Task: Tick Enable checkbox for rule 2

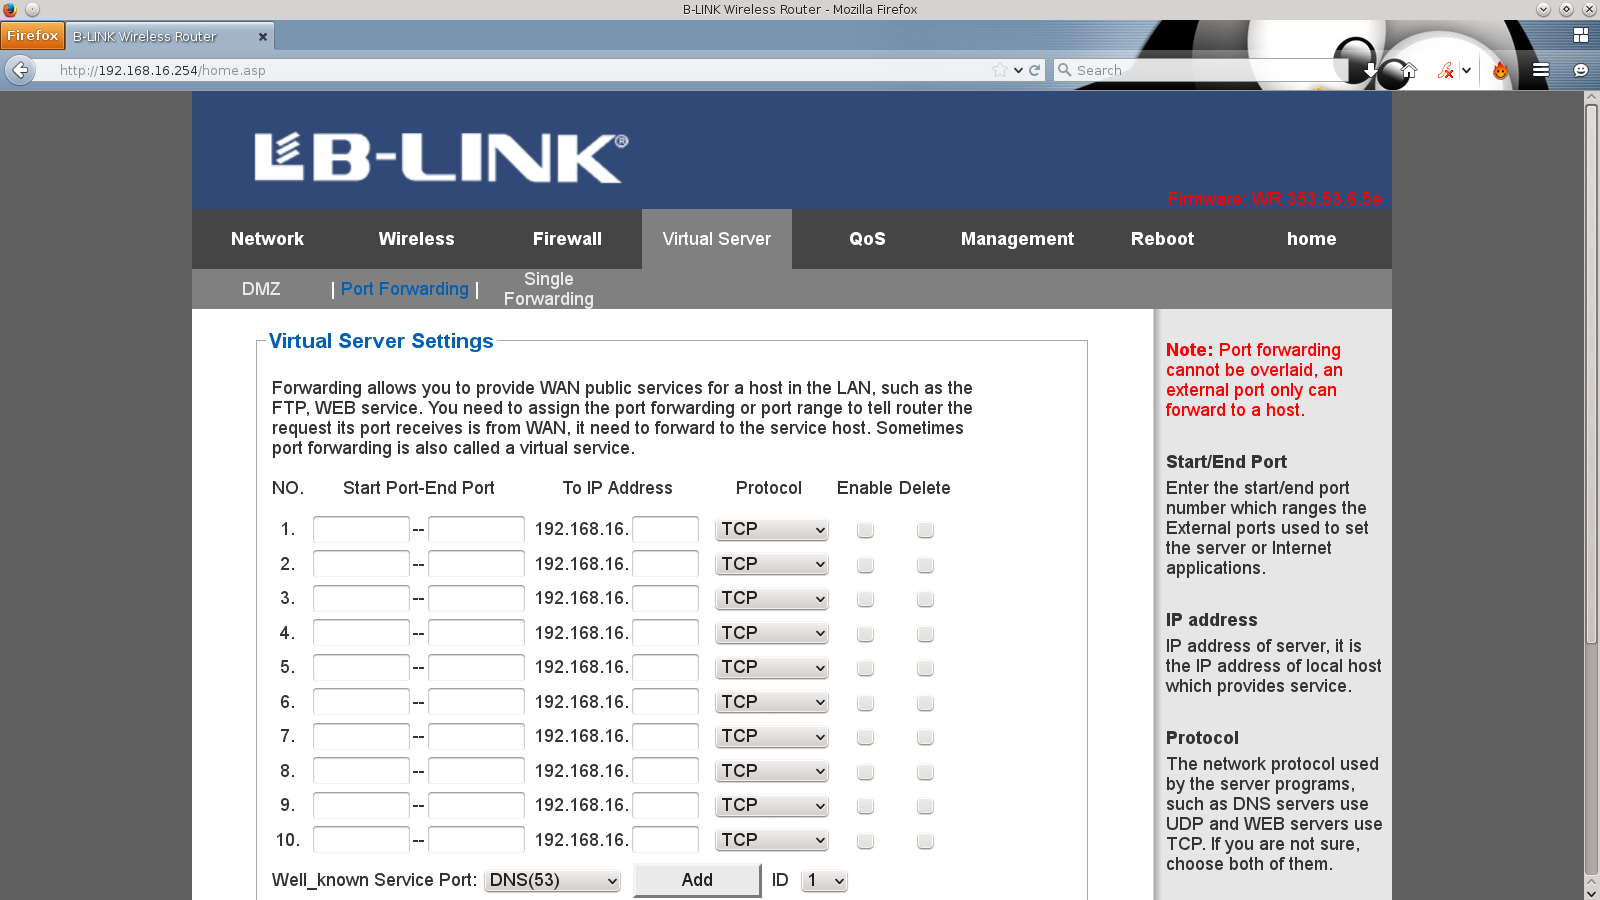Action: 866,565
